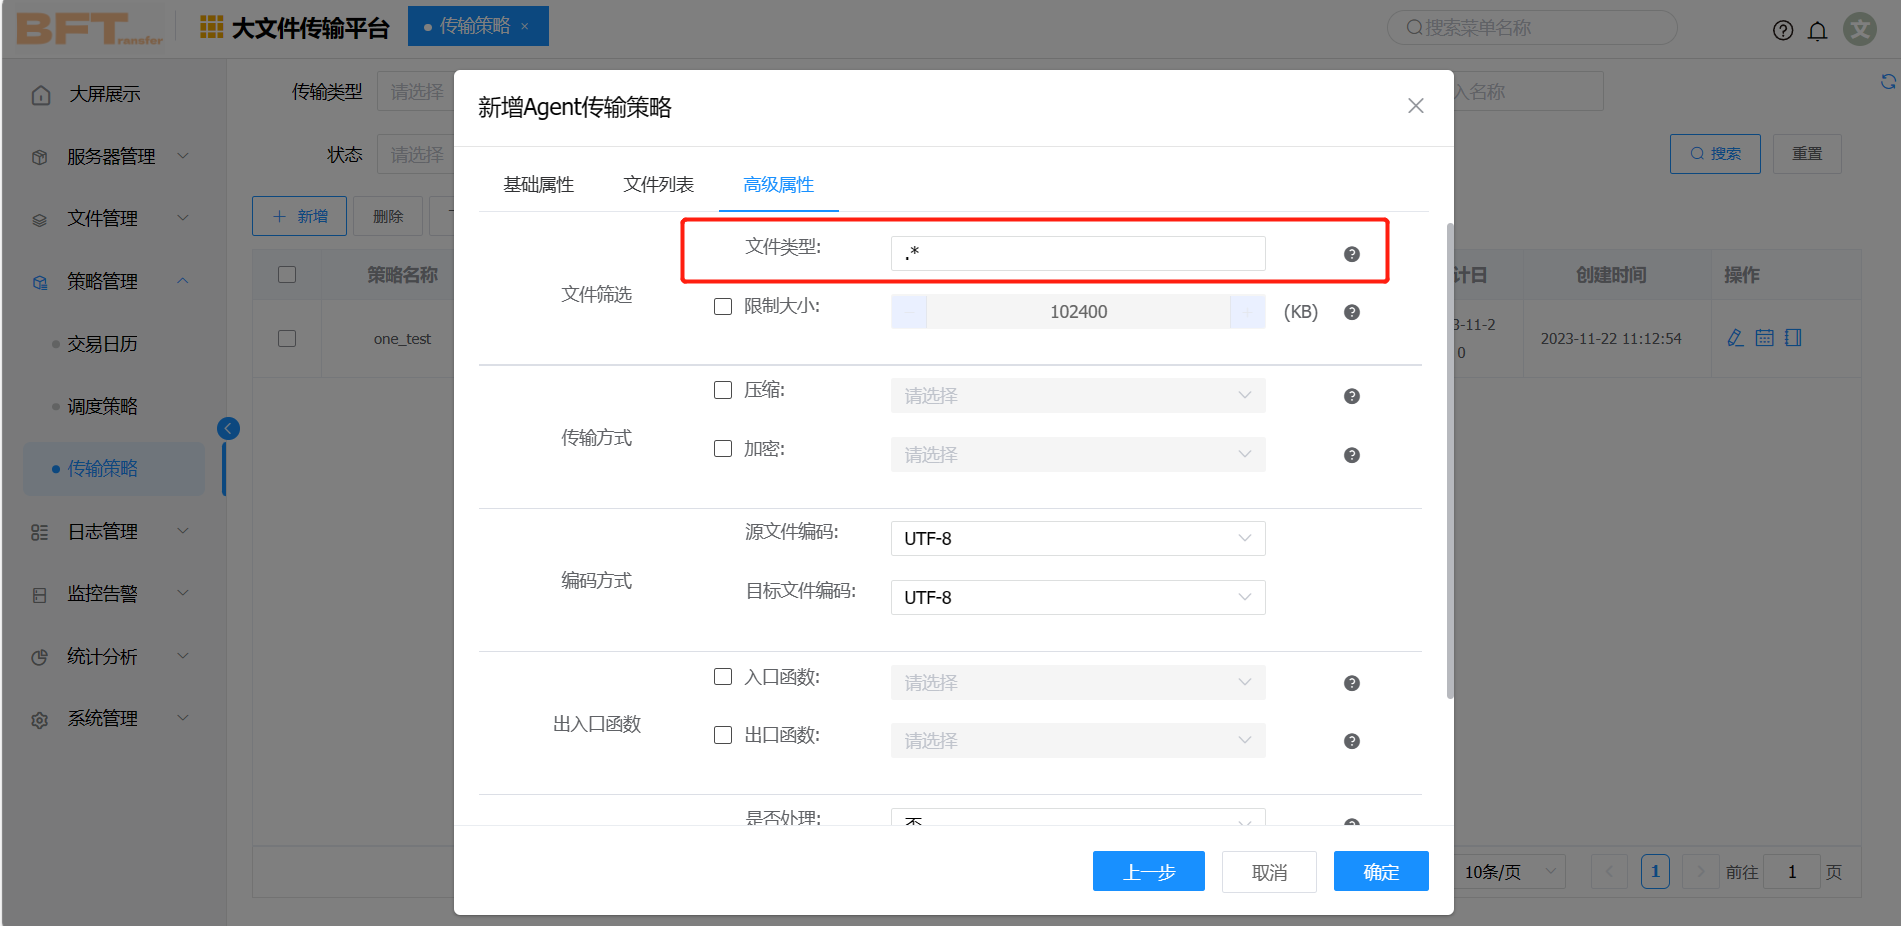Switch to the 基础属性 tab
1901x926 pixels.
538,185
